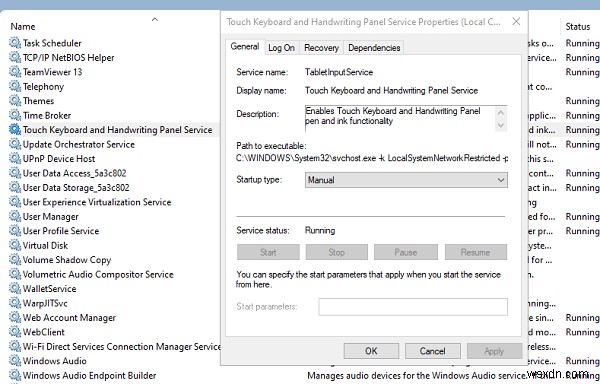Select the WalletService row
Screen dimensions: 600x384
[x=49, y=289]
